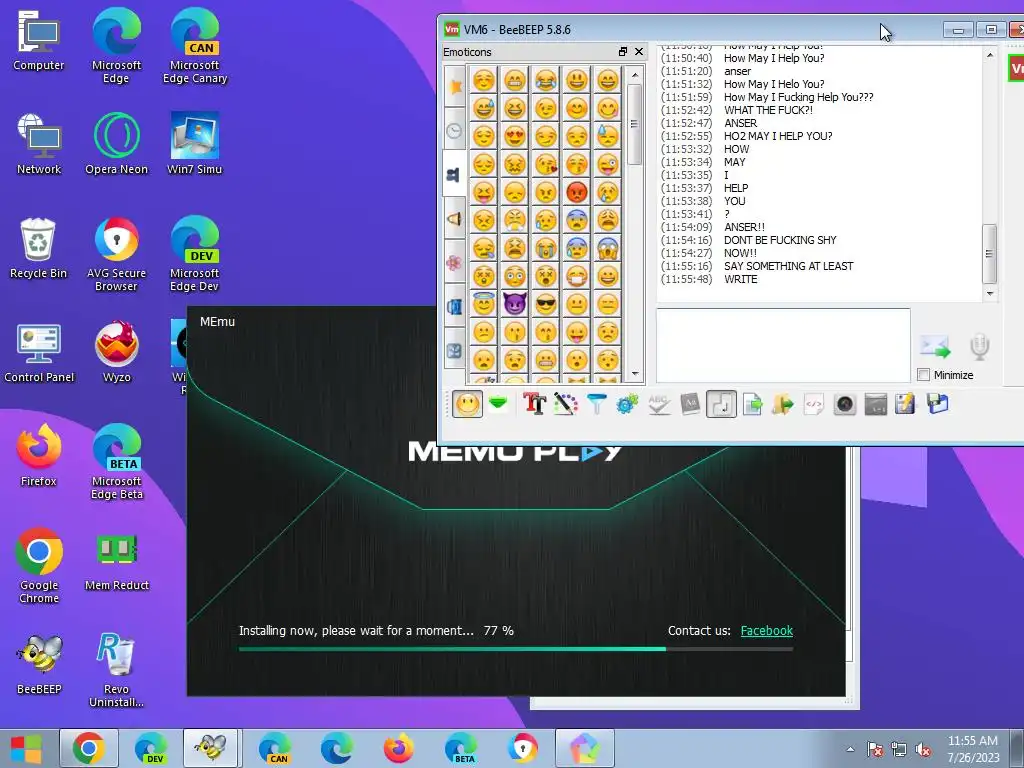Click the chat history scroll up arrow
1024x768 pixels.
pos(989,56)
